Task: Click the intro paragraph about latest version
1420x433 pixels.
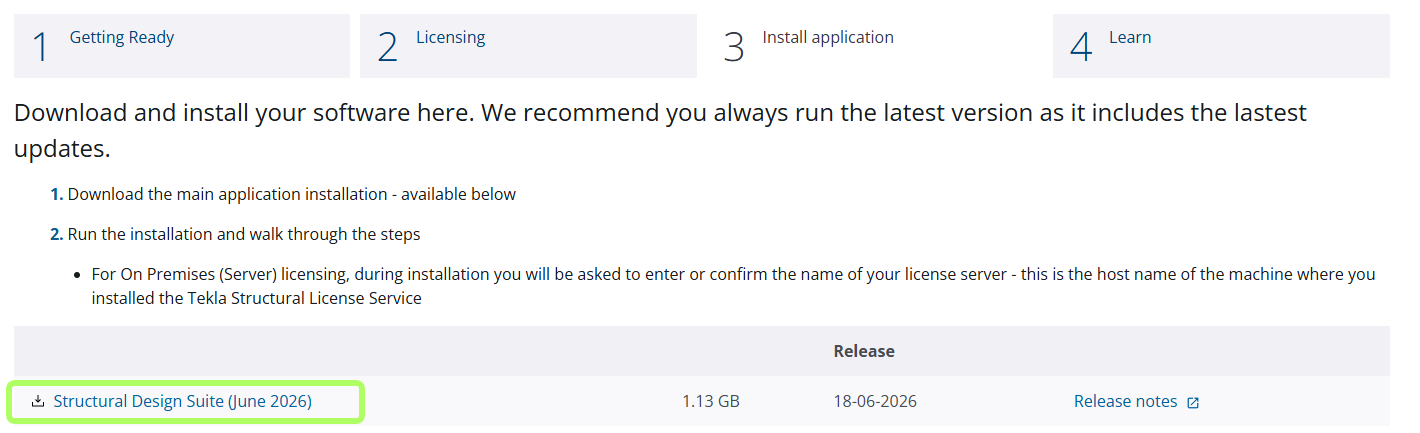Action: (x=660, y=131)
